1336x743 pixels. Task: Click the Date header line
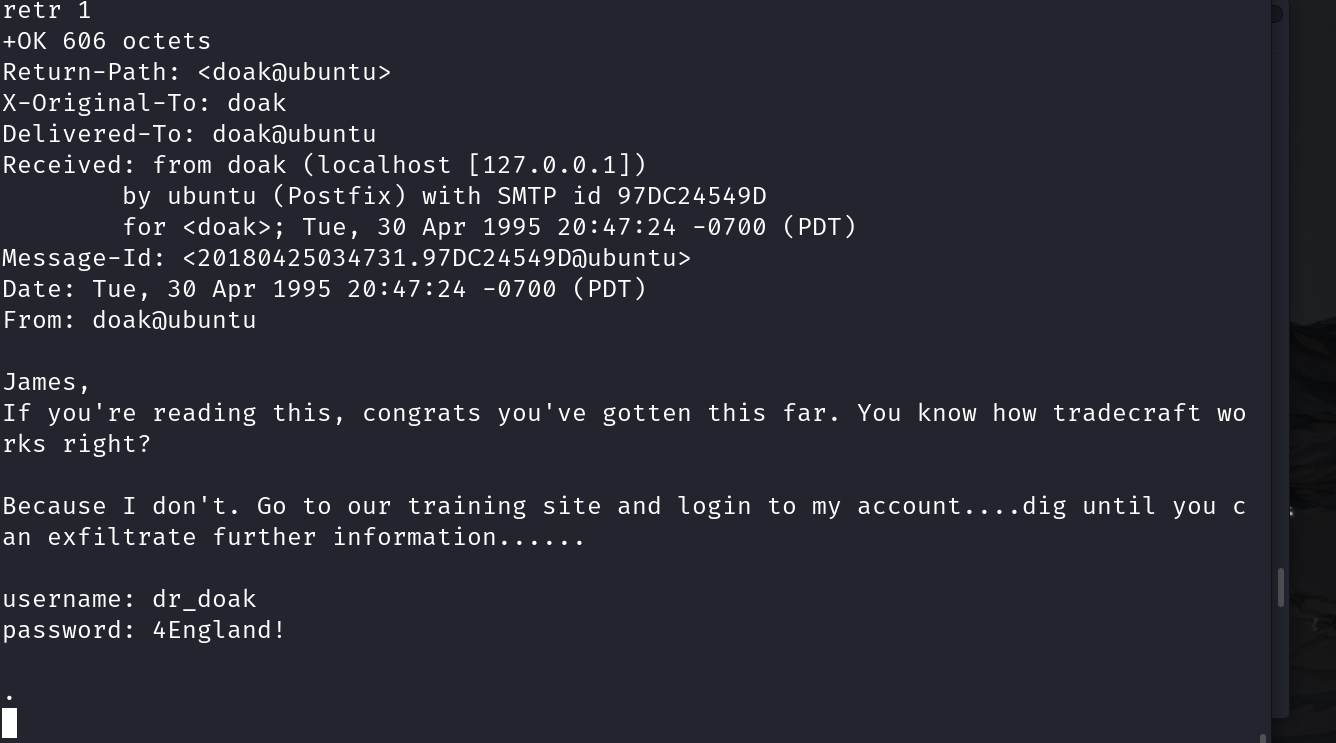click(324, 289)
